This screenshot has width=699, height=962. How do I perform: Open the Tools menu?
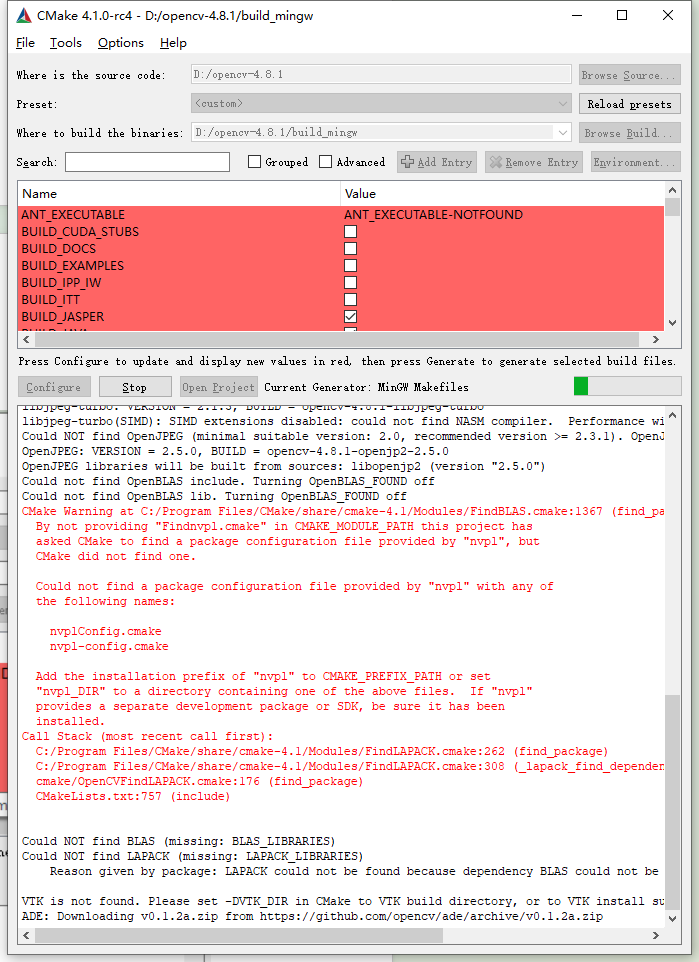click(x=66, y=43)
